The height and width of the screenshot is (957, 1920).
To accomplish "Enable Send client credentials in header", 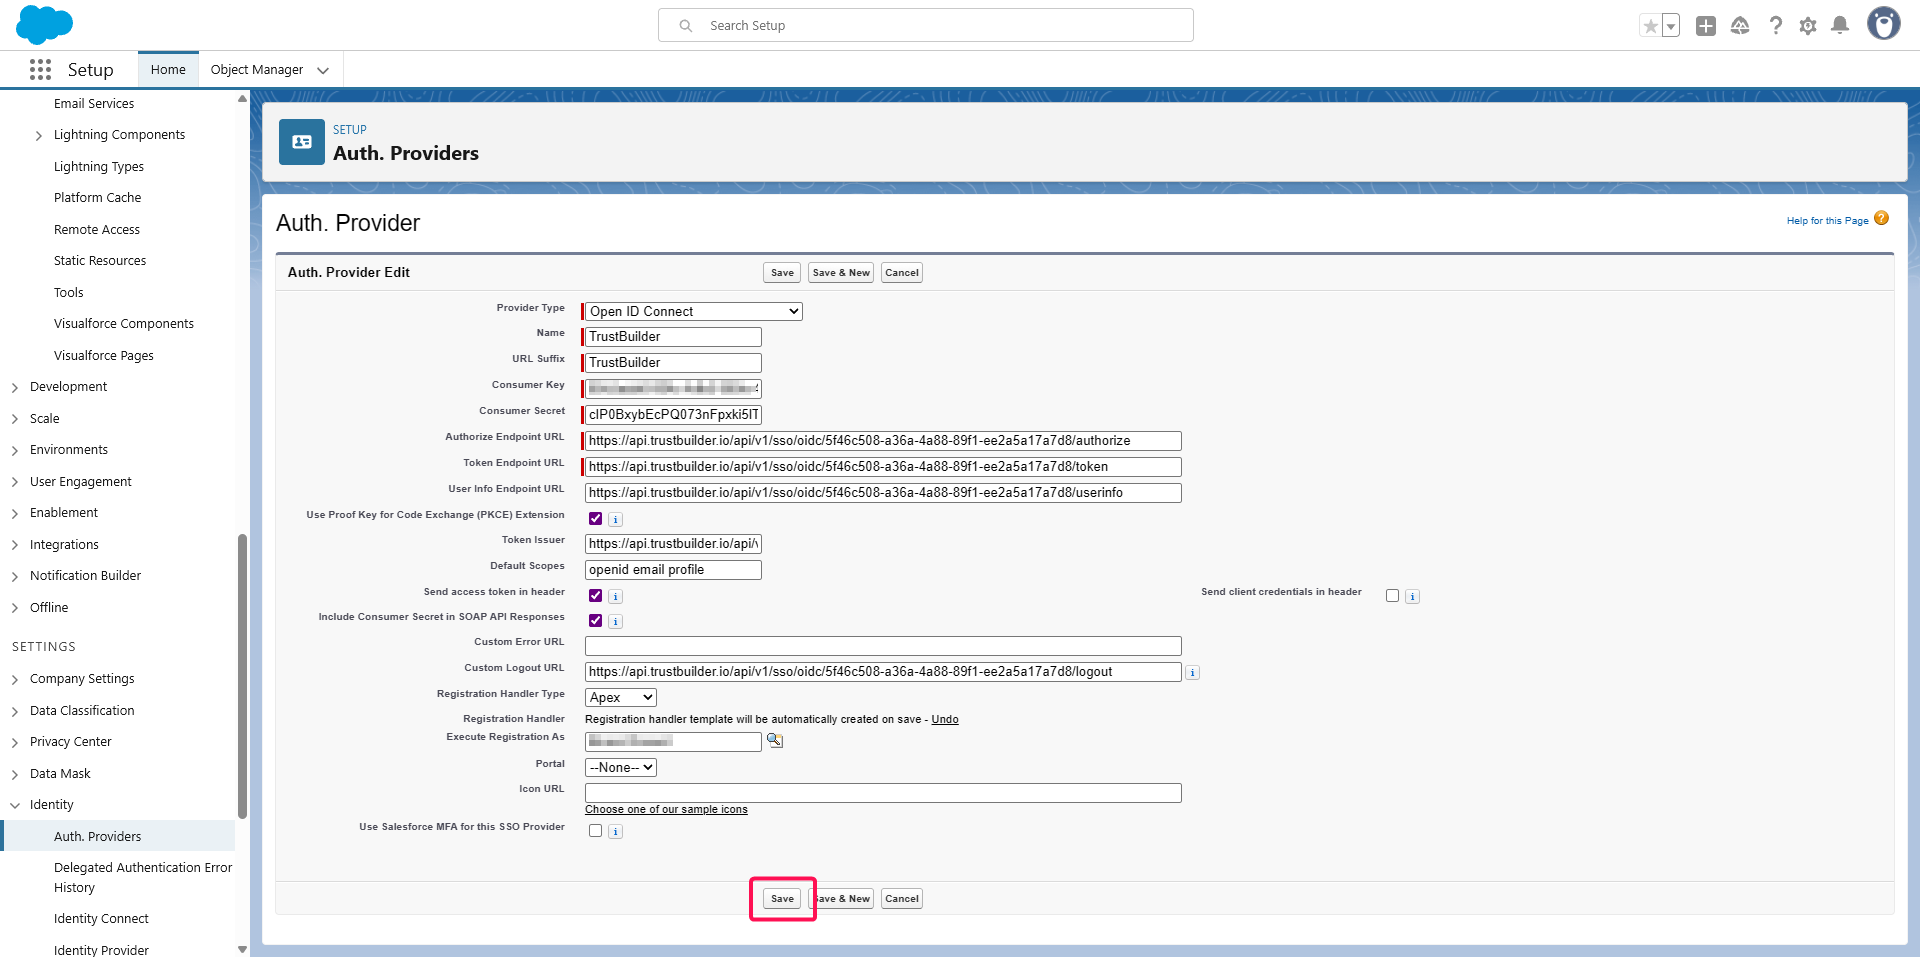I will 1392,596.
